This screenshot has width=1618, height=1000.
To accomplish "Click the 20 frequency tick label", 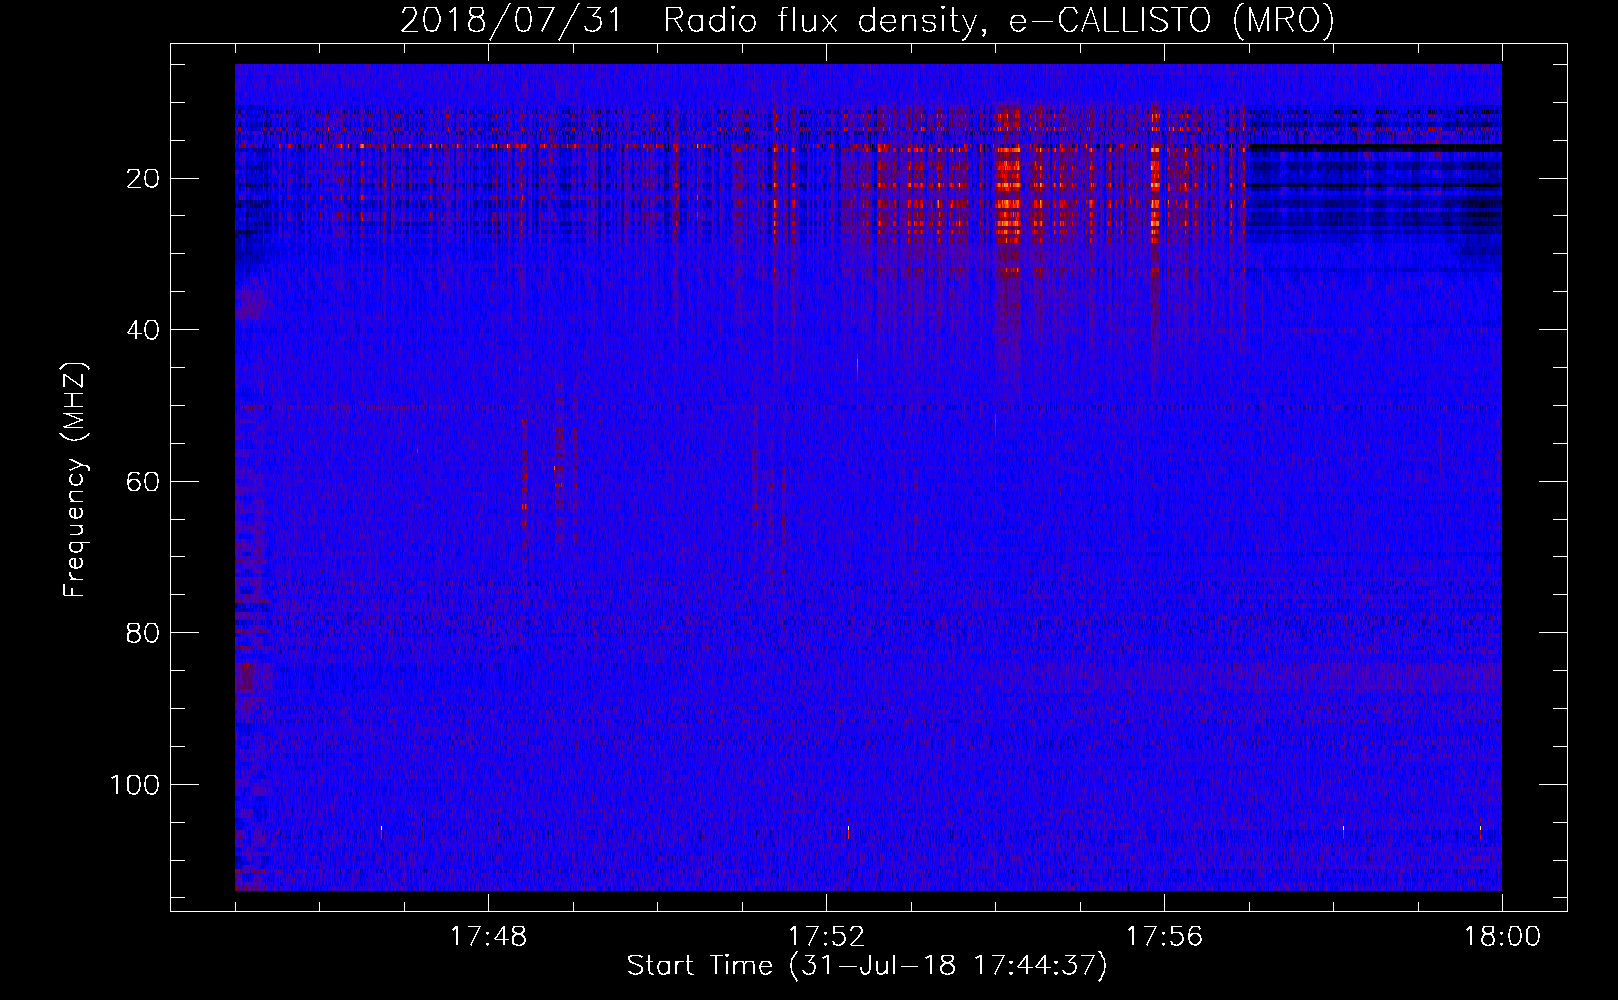I will coord(143,179).
